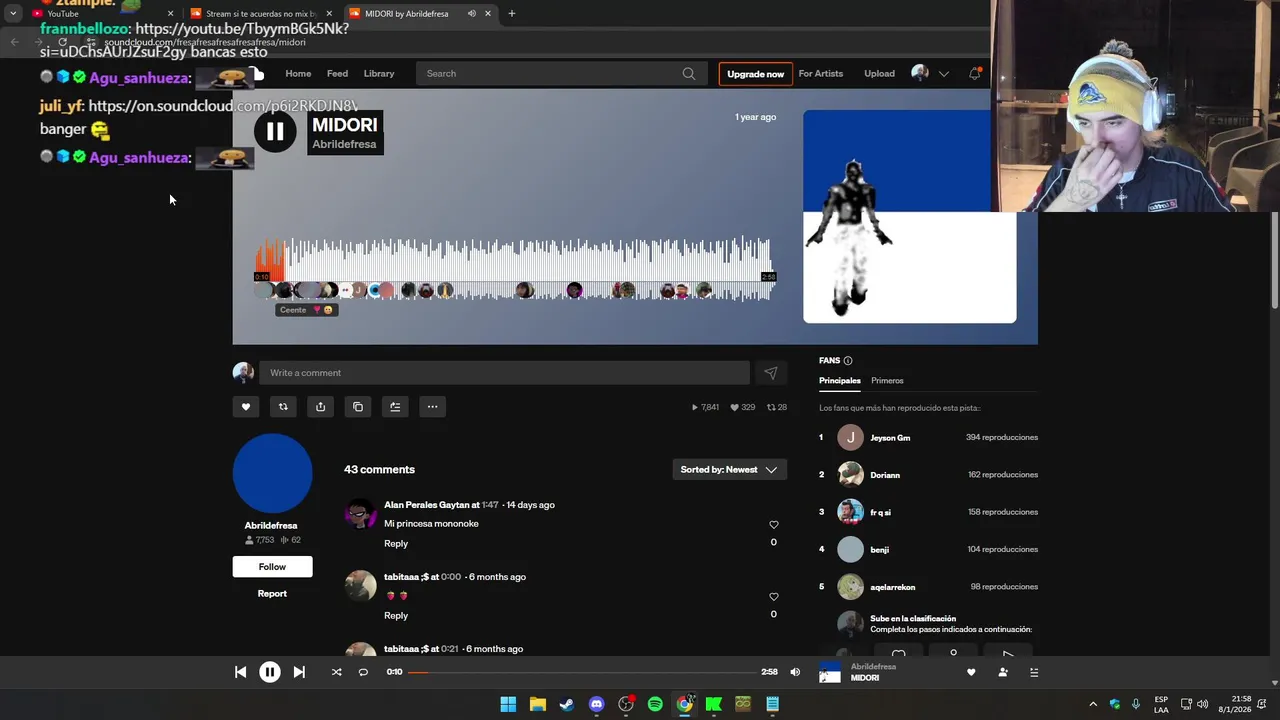Skip to previous track in player bar
This screenshot has width=1280, height=720.
click(x=240, y=672)
